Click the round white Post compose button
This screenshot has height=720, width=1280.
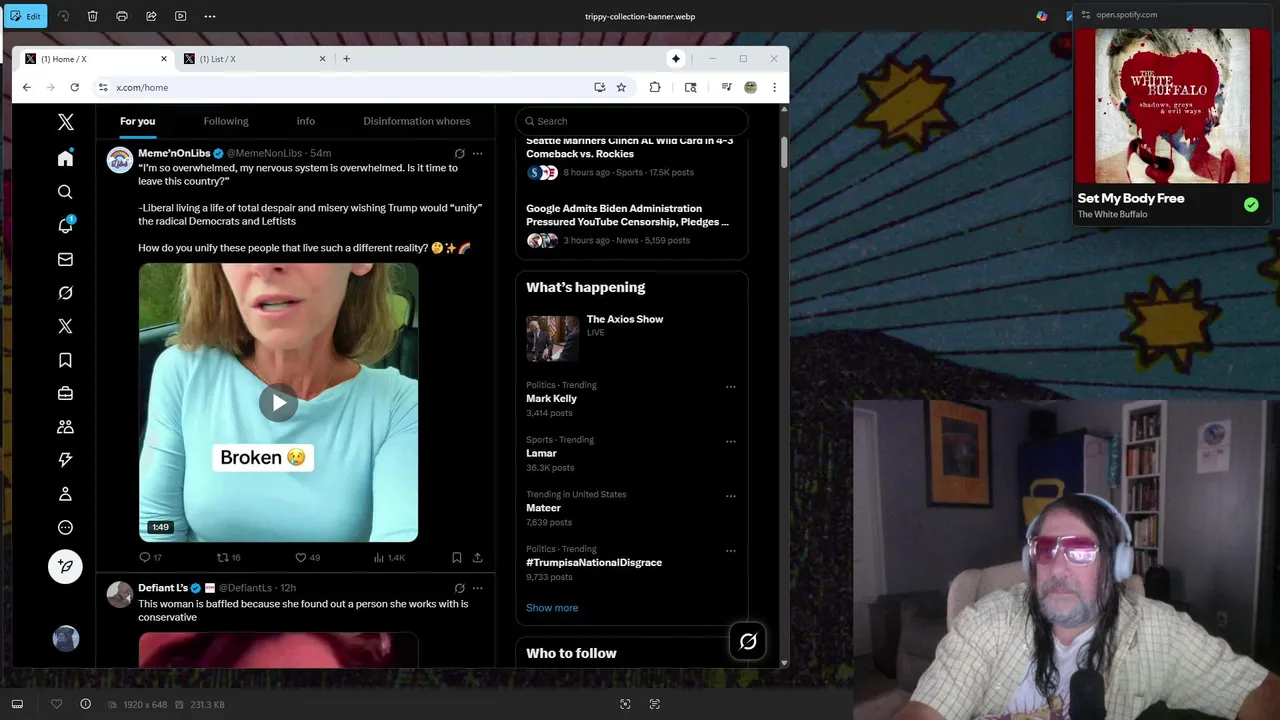[x=65, y=566]
